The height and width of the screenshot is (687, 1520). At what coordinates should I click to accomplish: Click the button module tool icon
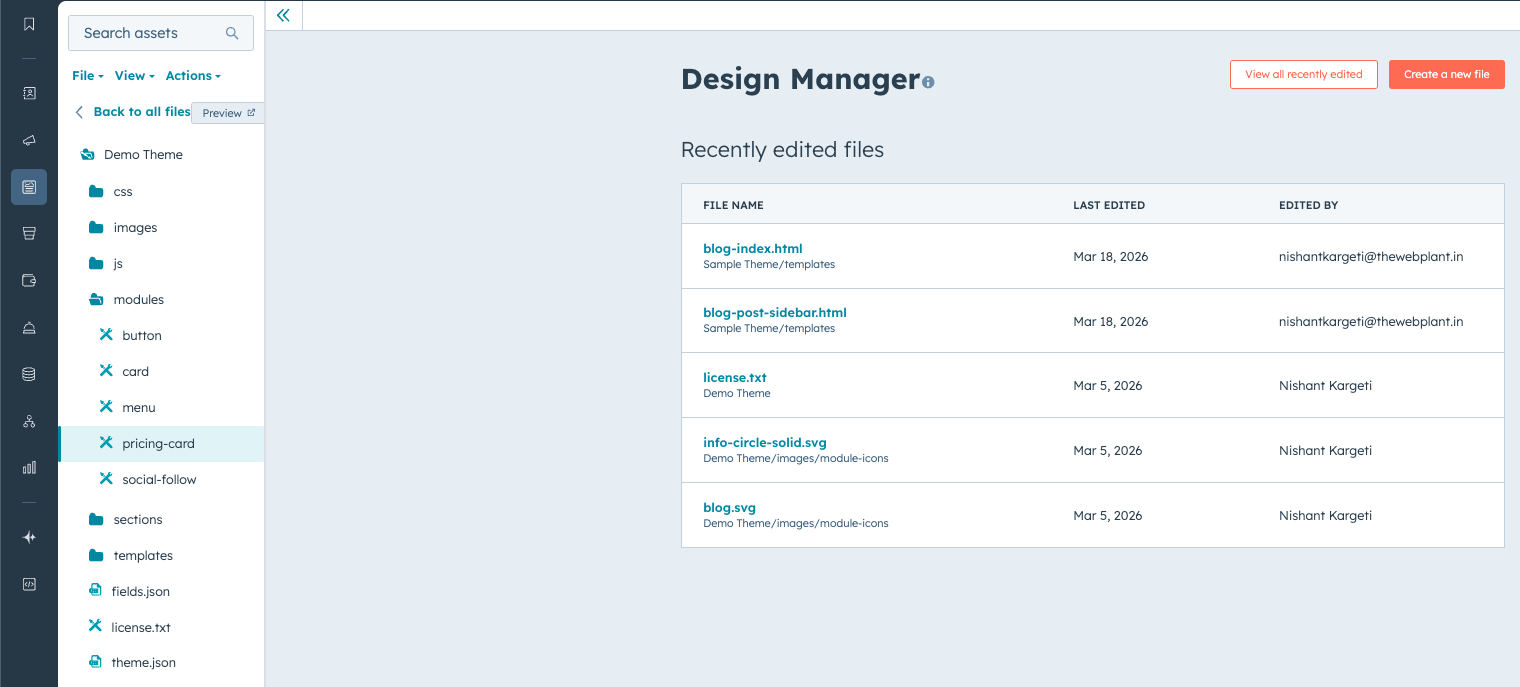106,335
